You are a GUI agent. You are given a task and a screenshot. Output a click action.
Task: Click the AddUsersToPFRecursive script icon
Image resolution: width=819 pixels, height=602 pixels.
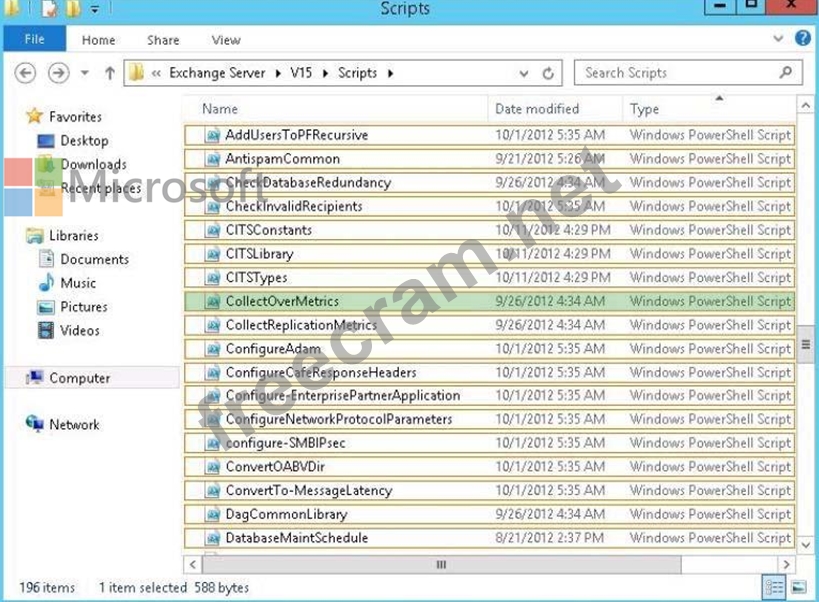coord(213,135)
